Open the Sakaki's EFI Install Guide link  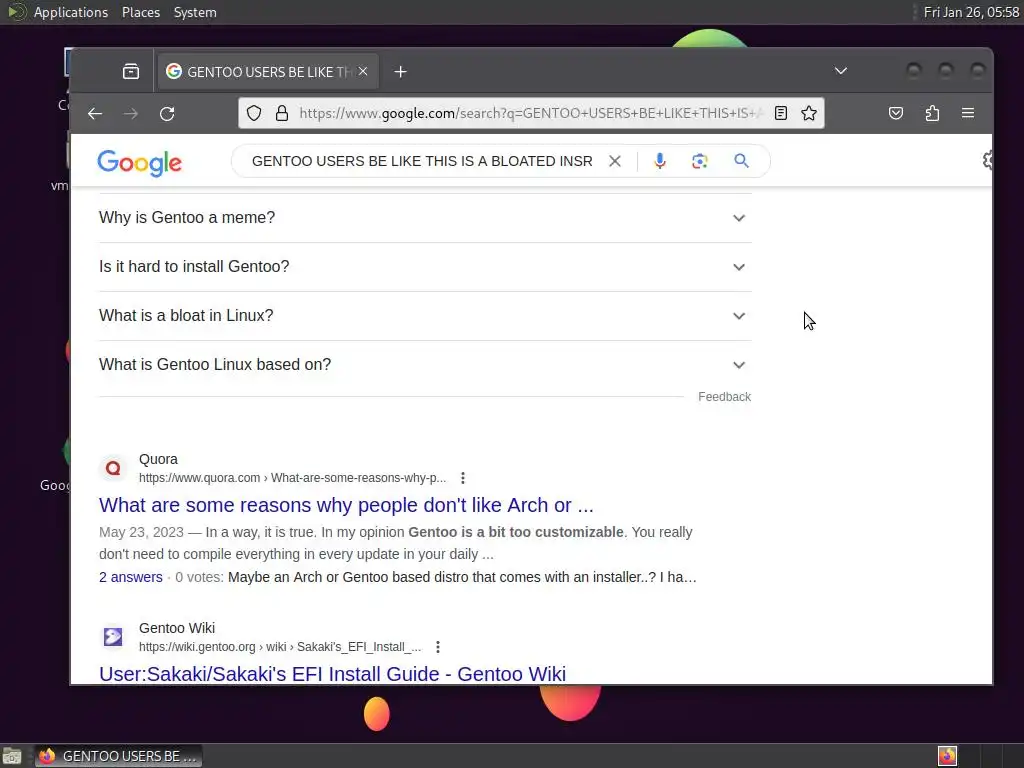pos(332,673)
